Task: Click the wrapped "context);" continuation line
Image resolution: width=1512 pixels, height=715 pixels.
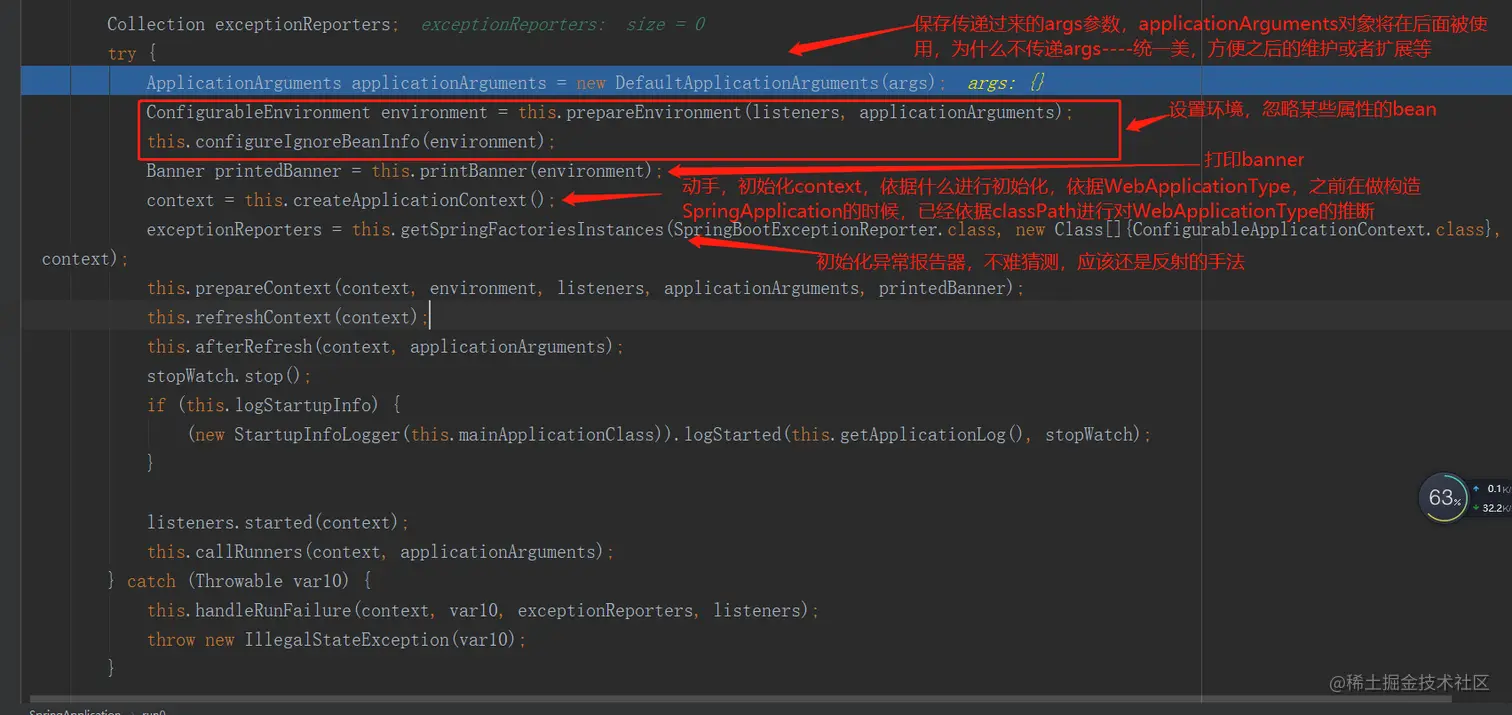Action: click(x=85, y=259)
